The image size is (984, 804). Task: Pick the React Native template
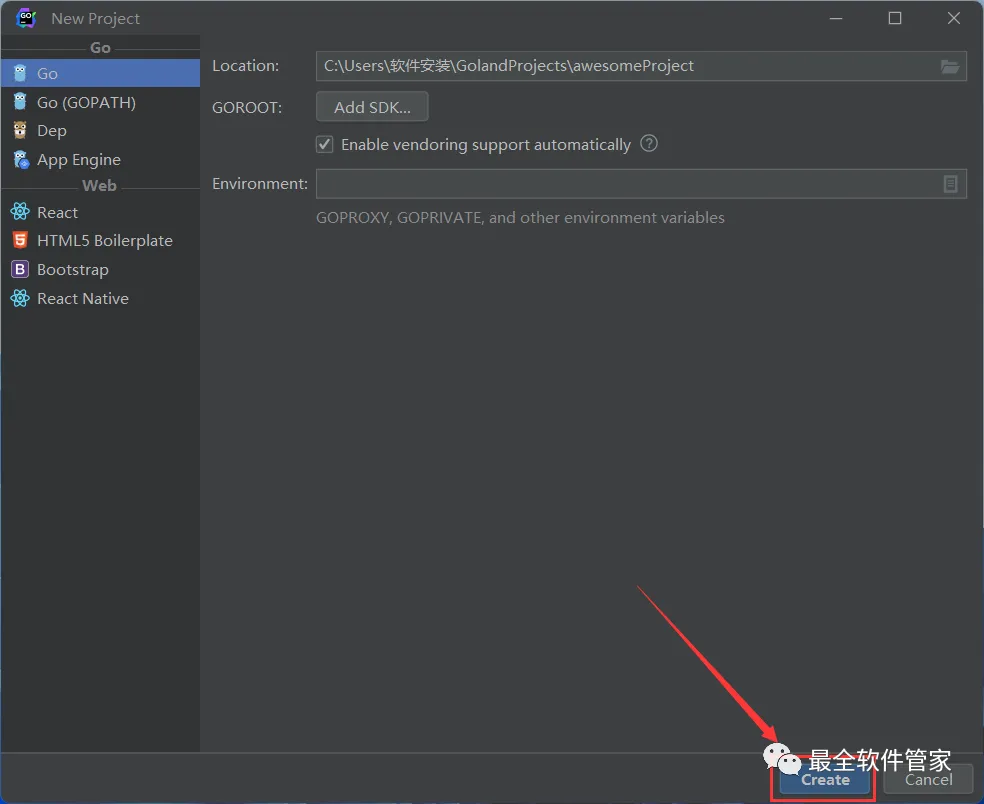tap(100, 298)
